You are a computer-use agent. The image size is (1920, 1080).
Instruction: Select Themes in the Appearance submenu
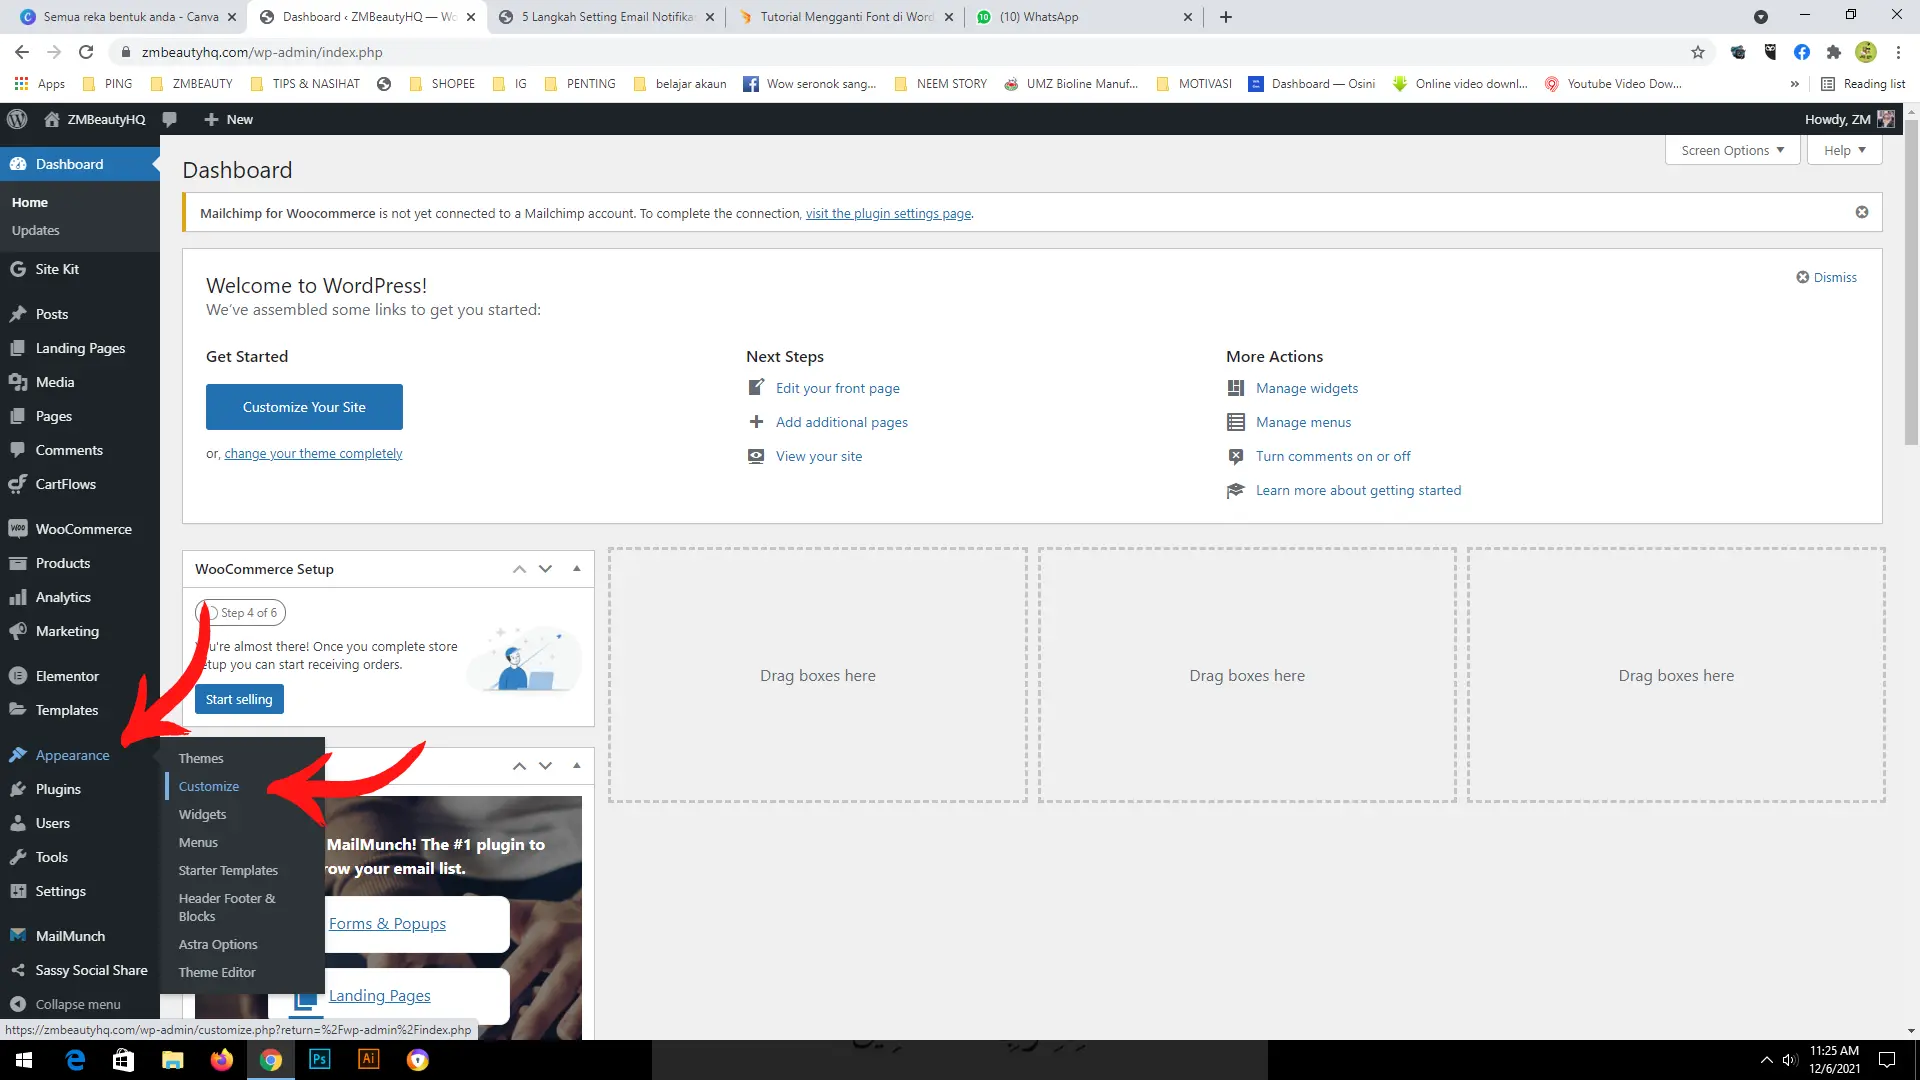pyautogui.click(x=201, y=758)
